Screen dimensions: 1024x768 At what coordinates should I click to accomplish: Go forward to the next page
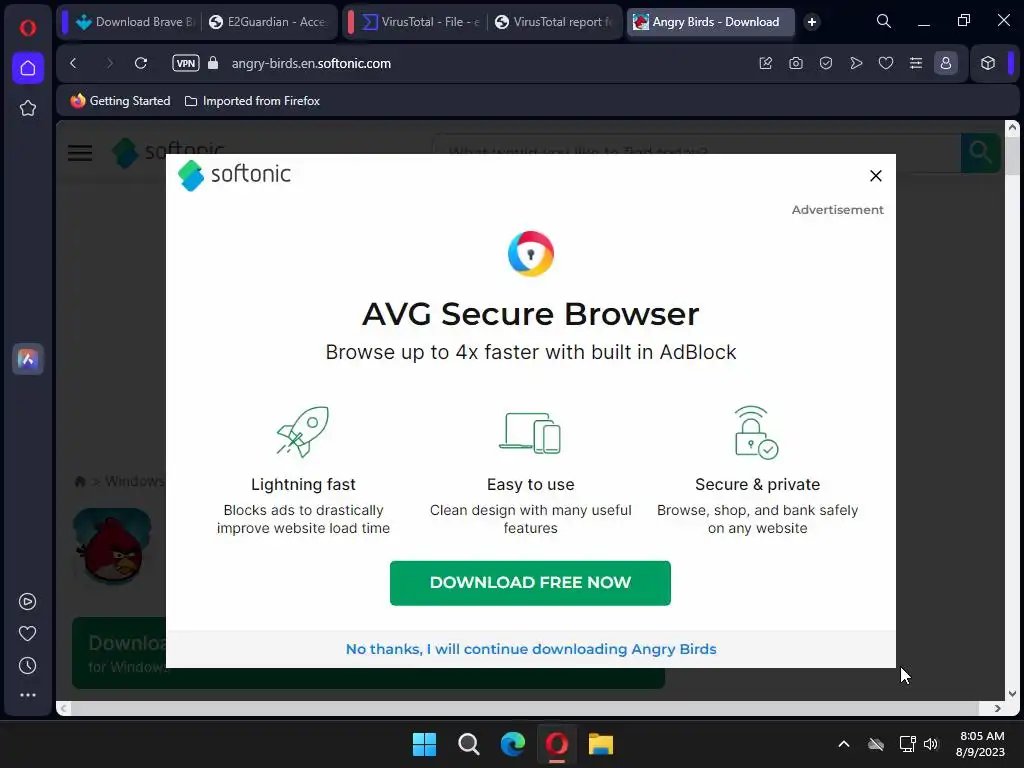108,63
